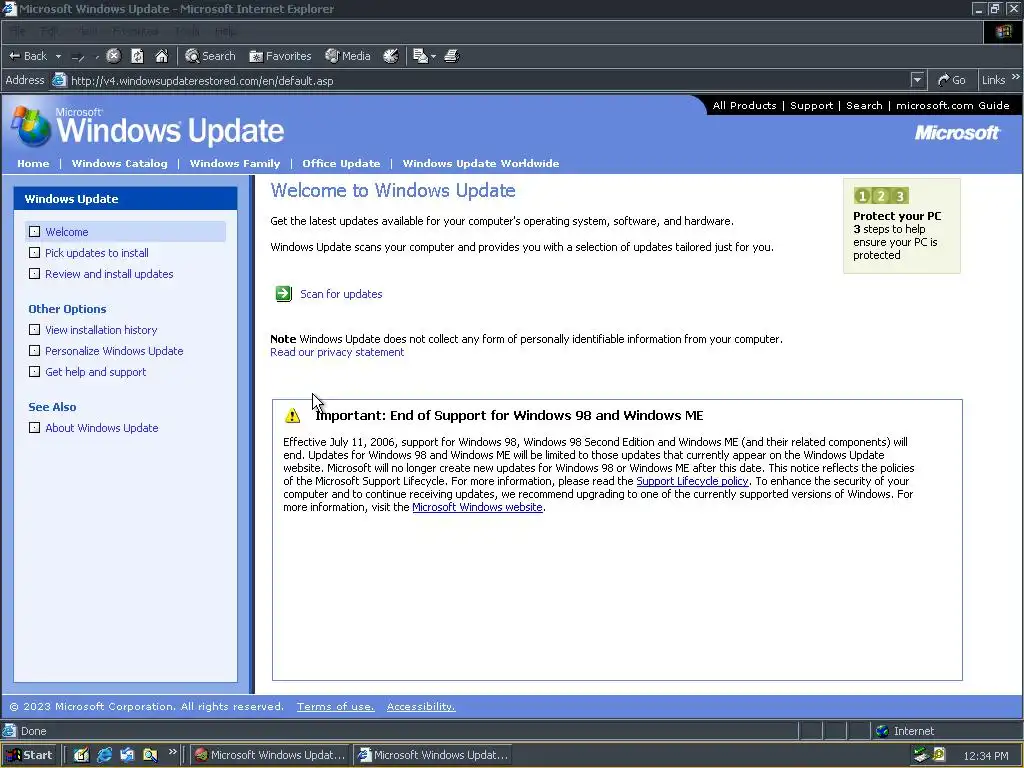Click the Go button
The width and height of the screenshot is (1024, 768).
click(952, 80)
